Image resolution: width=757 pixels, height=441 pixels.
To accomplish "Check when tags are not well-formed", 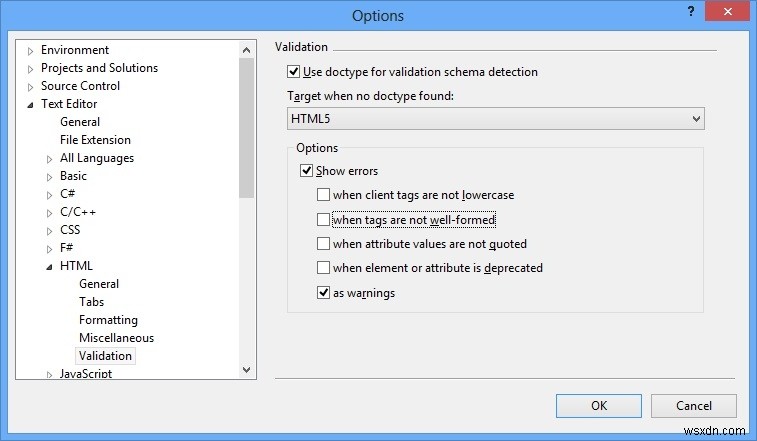I will pyautogui.click(x=323, y=220).
